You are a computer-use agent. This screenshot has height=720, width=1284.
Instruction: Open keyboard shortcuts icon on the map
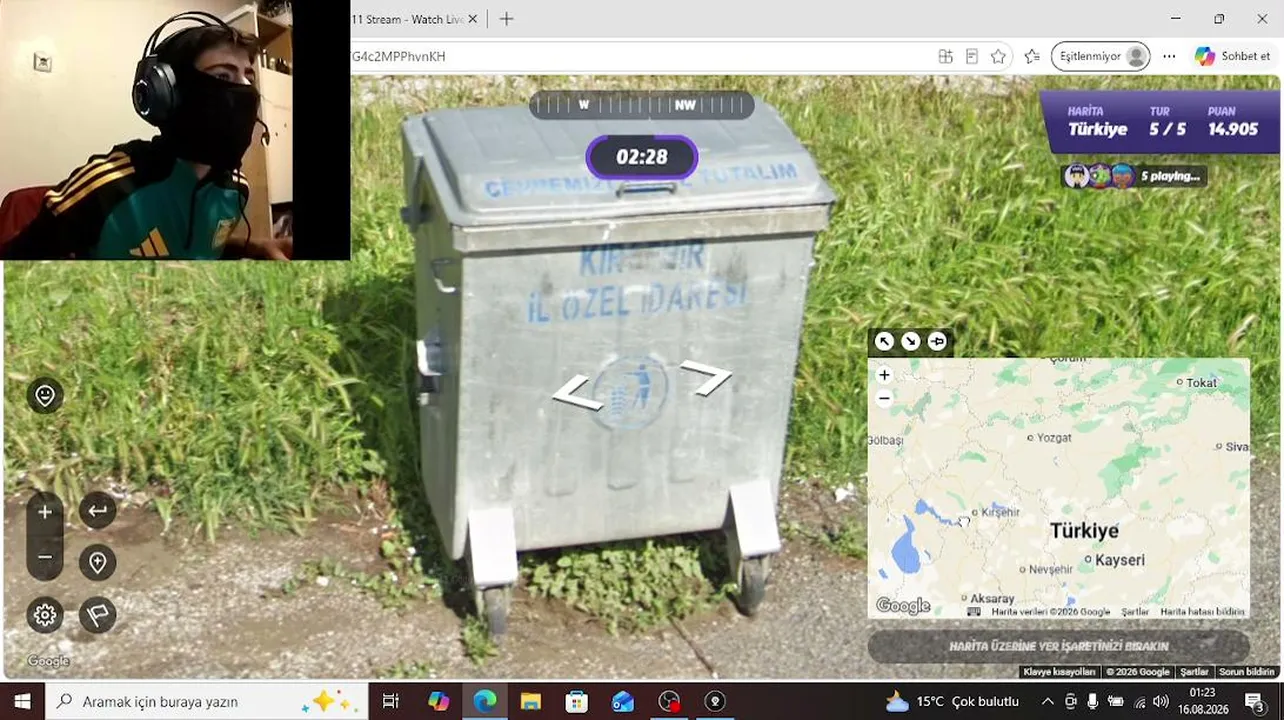[x=974, y=611]
